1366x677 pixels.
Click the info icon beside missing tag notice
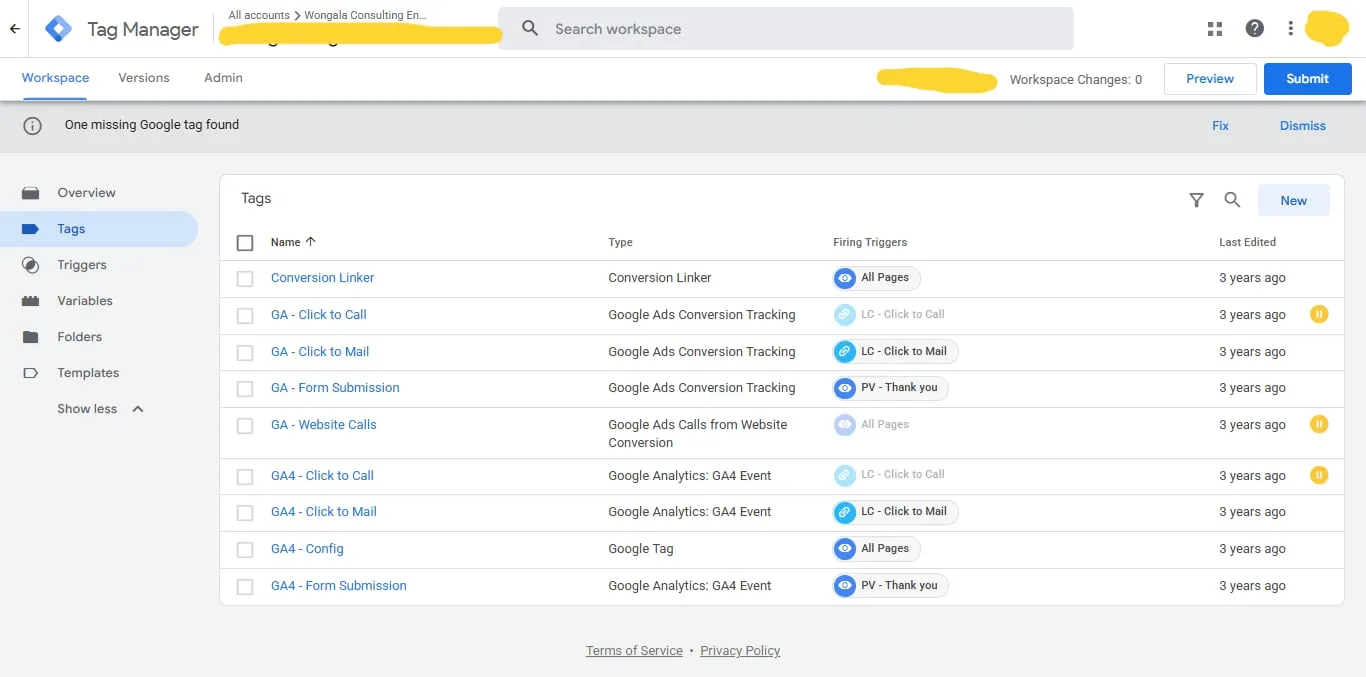[x=33, y=126]
